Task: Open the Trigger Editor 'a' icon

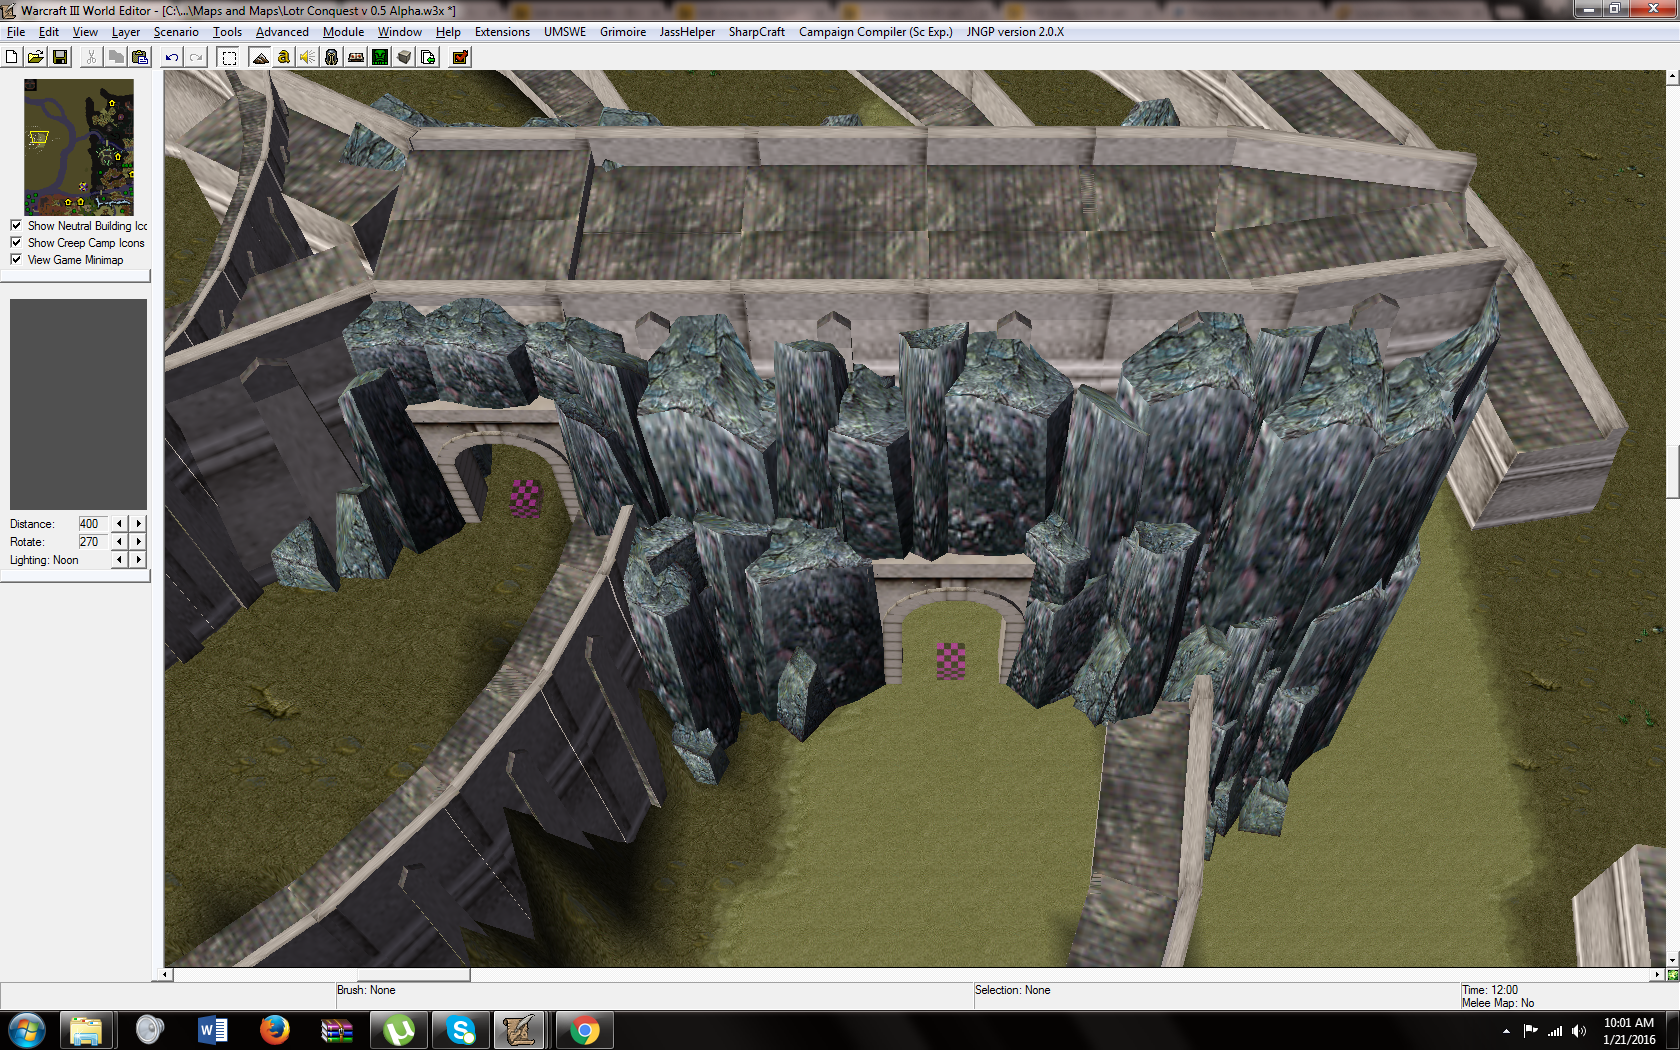Action: click(x=284, y=57)
